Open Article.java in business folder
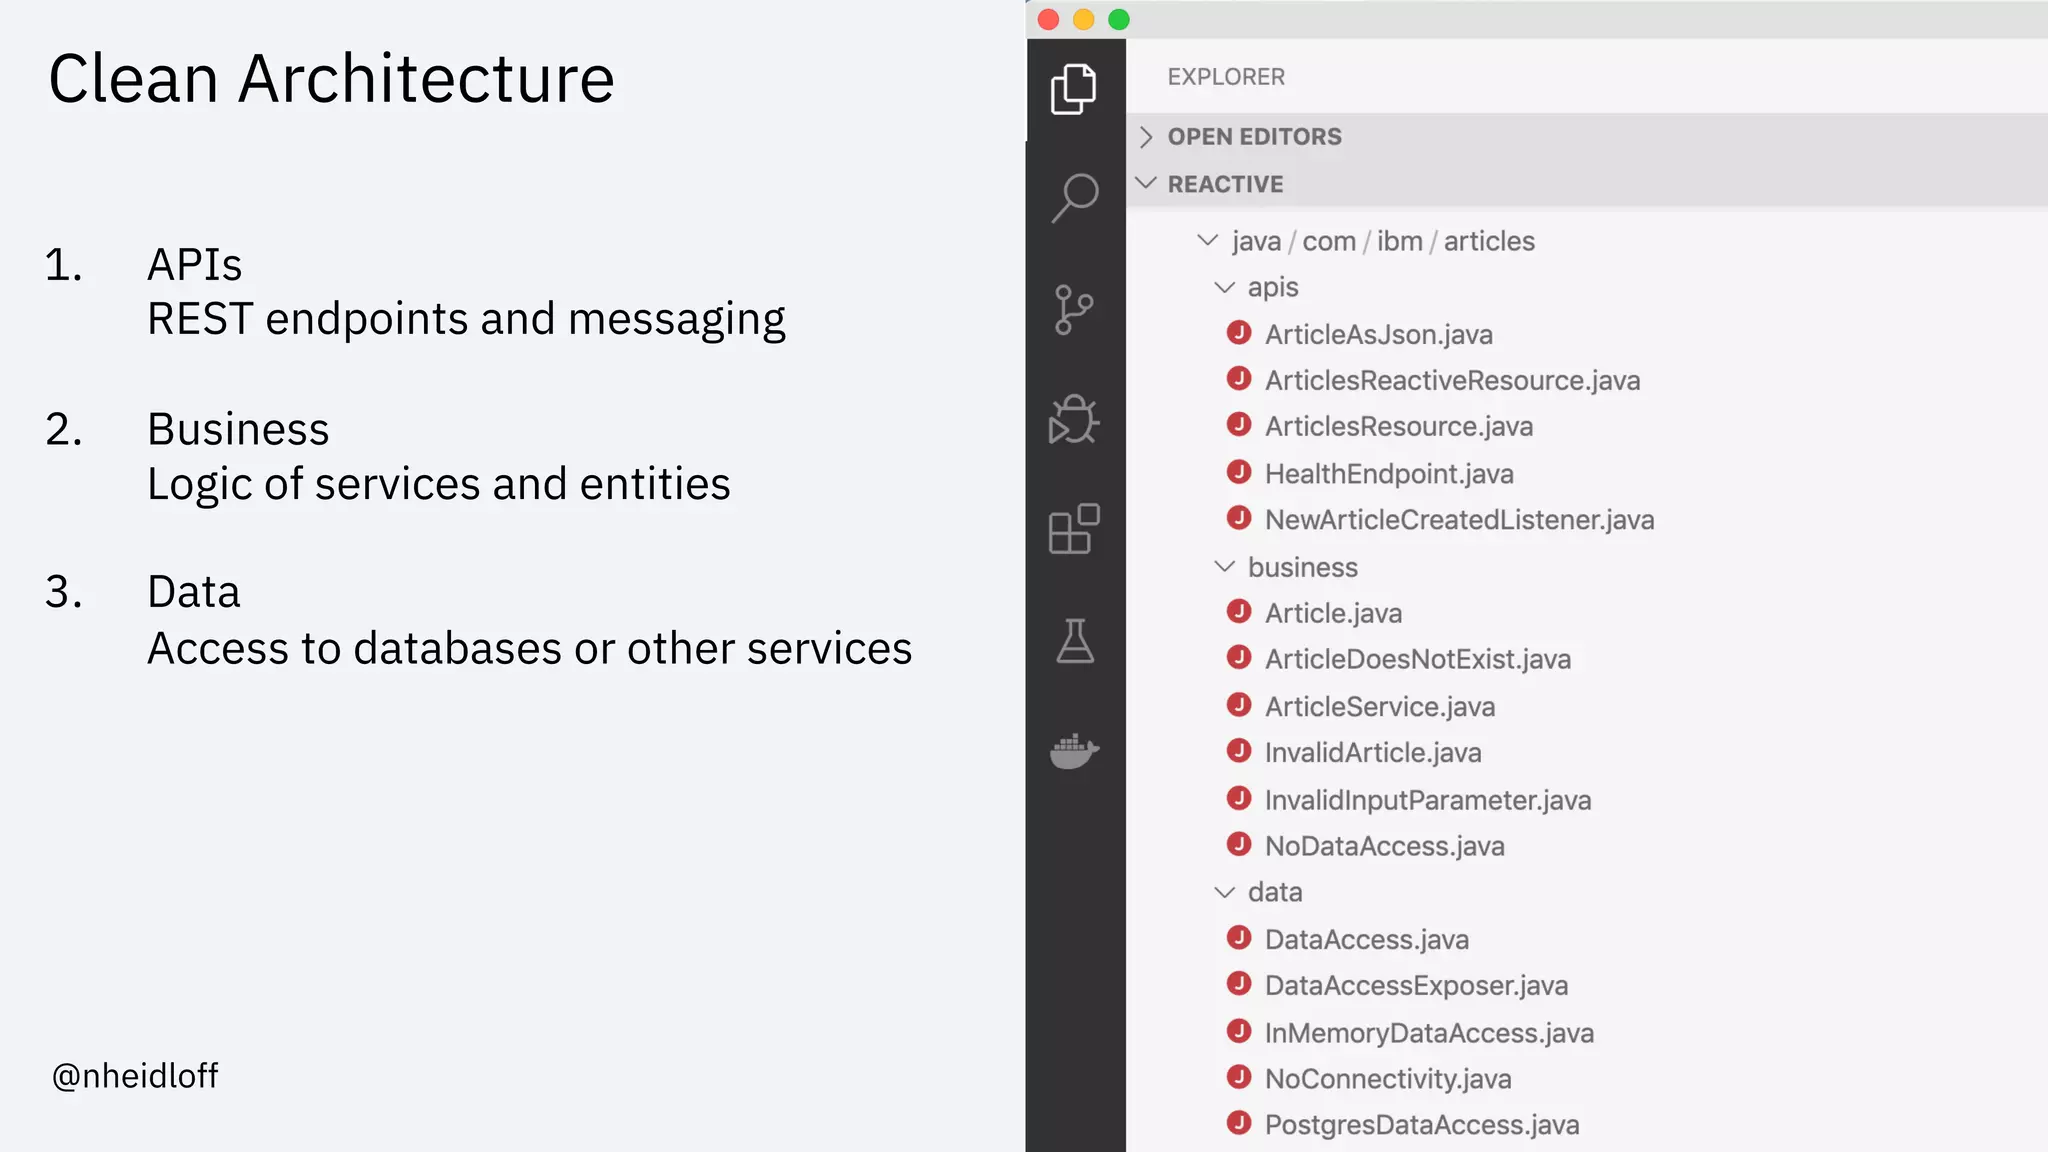The image size is (2048, 1152). (1333, 613)
